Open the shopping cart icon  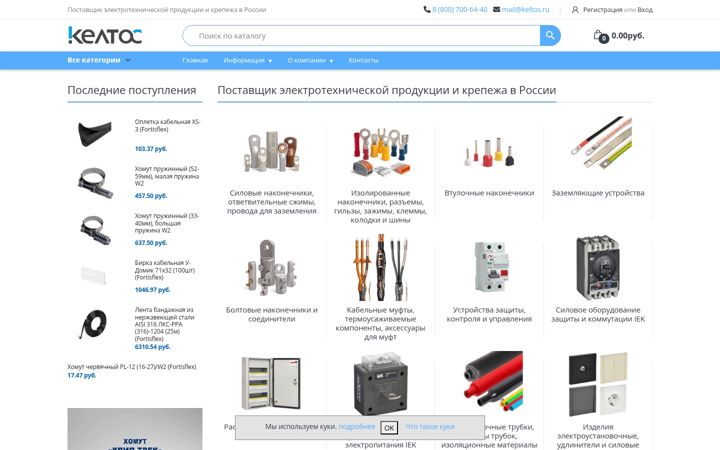pos(600,36)
